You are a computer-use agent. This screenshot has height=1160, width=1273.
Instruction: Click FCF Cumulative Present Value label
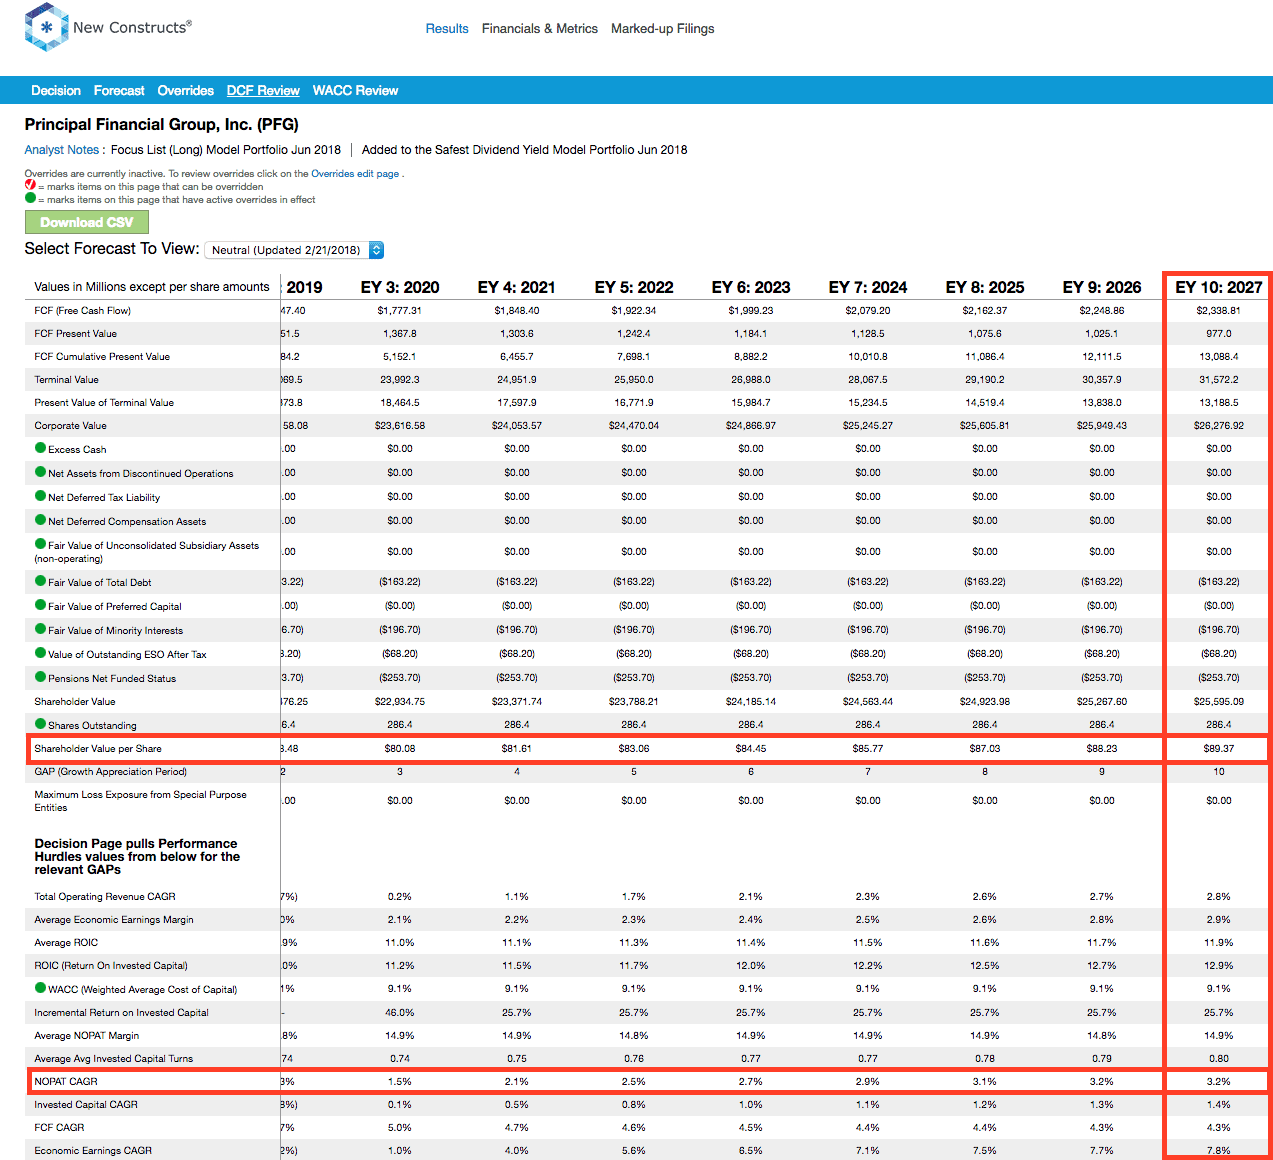[102, 356]
